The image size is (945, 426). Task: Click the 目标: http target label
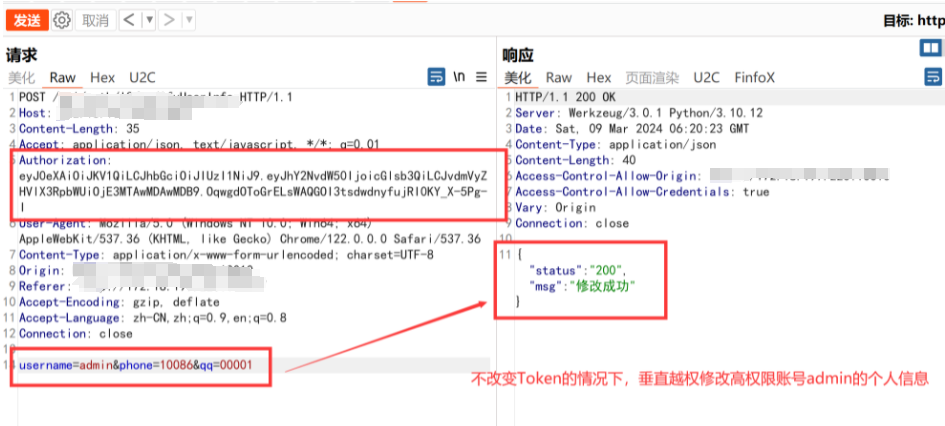(914, 21)
